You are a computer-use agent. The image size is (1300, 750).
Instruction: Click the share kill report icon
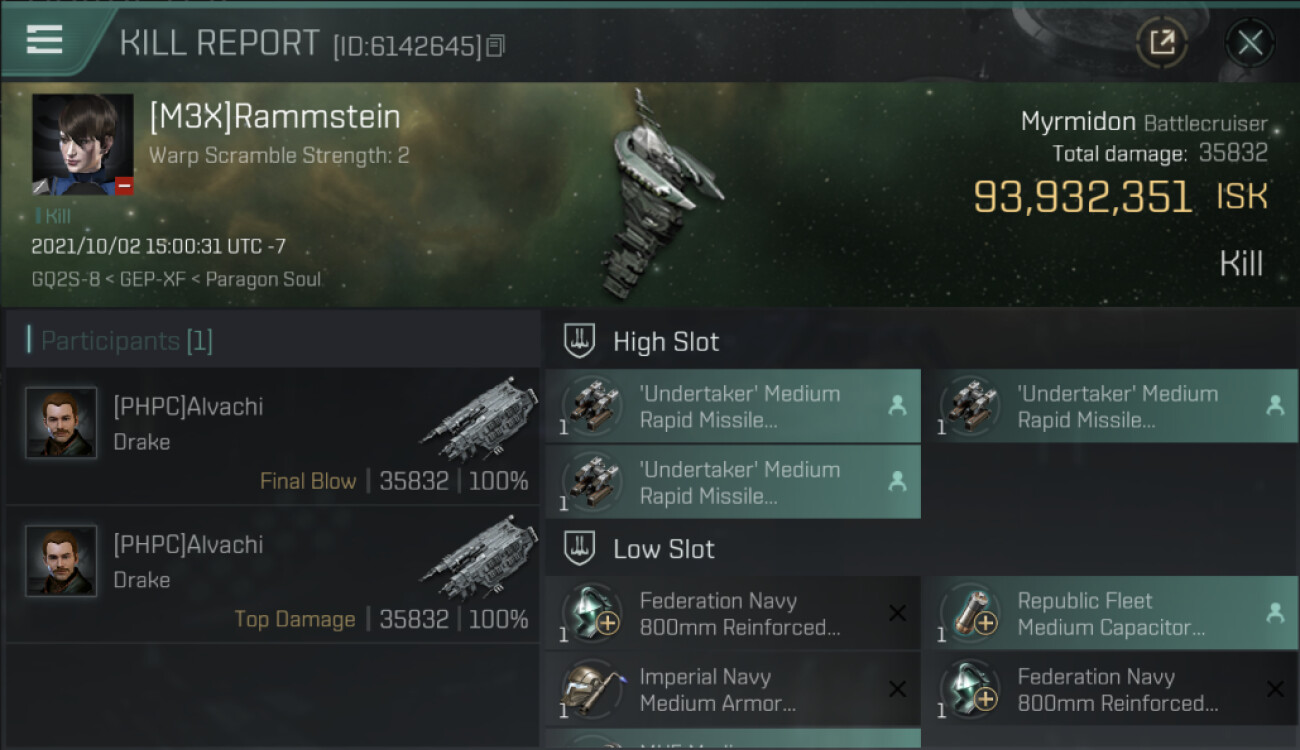click(x=1161, y=42)
